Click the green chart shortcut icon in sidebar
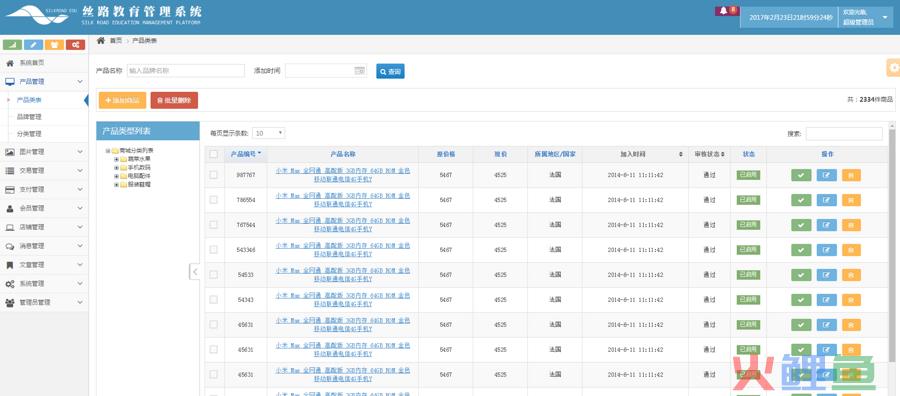Screen dimensions: 900x396 [12, 45]
